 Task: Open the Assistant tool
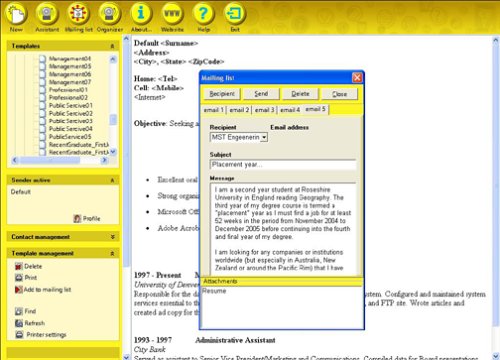coord(47,14)
